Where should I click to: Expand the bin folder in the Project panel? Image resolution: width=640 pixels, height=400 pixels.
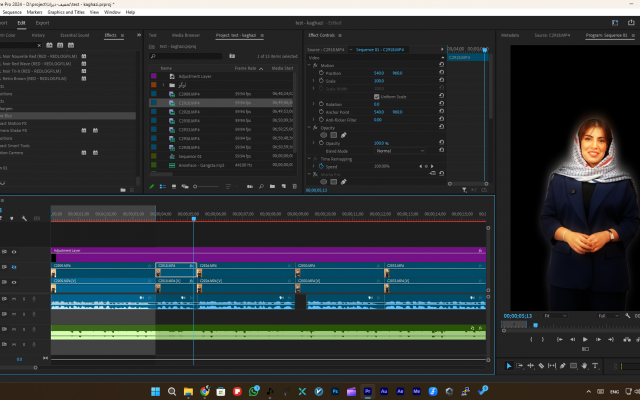point(163,86)
